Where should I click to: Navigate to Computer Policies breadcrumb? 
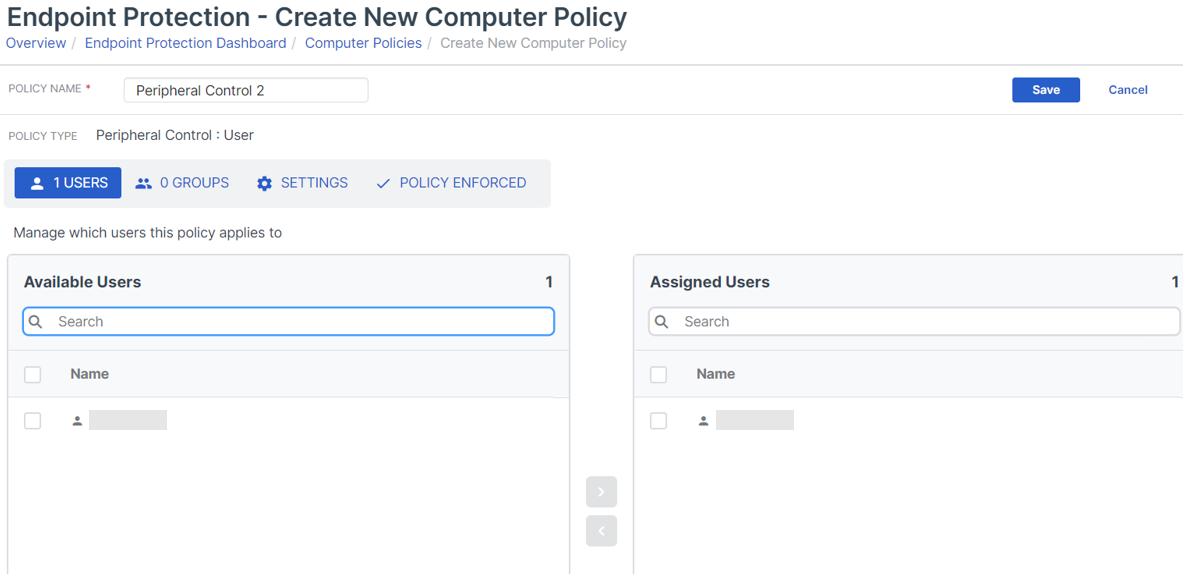363,43
